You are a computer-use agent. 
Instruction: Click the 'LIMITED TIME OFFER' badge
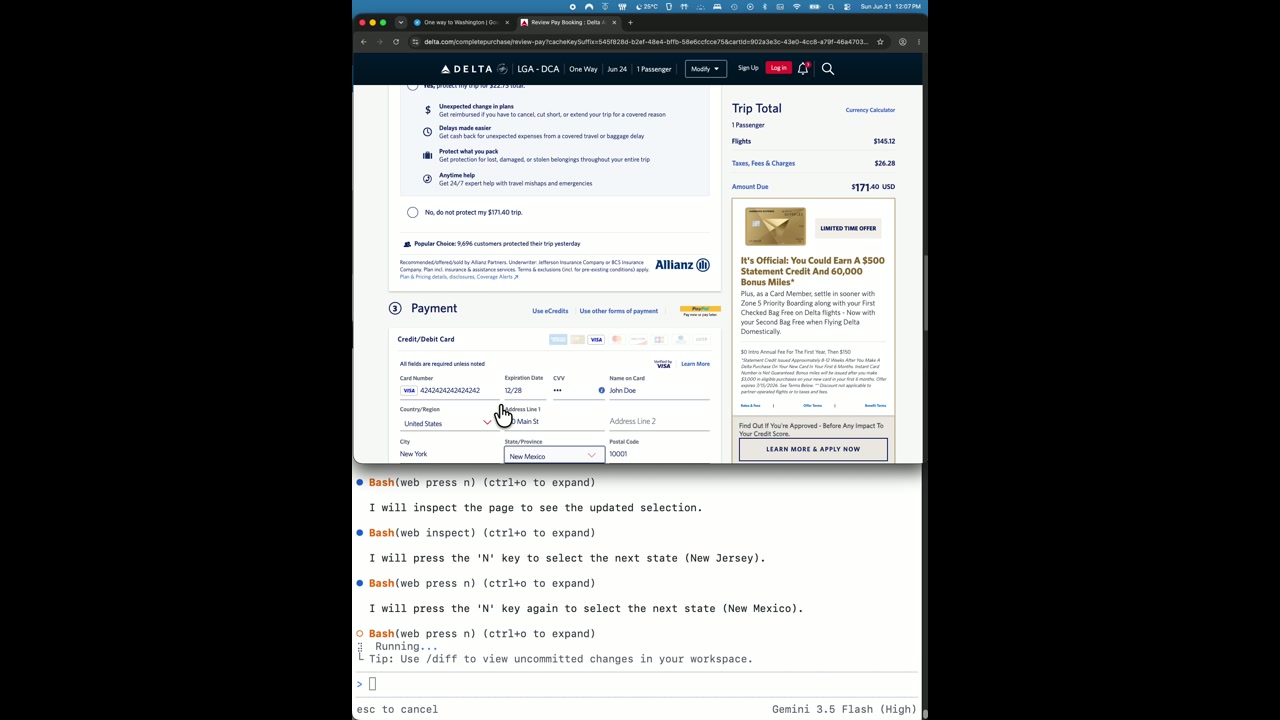click(x=848, y=228)
